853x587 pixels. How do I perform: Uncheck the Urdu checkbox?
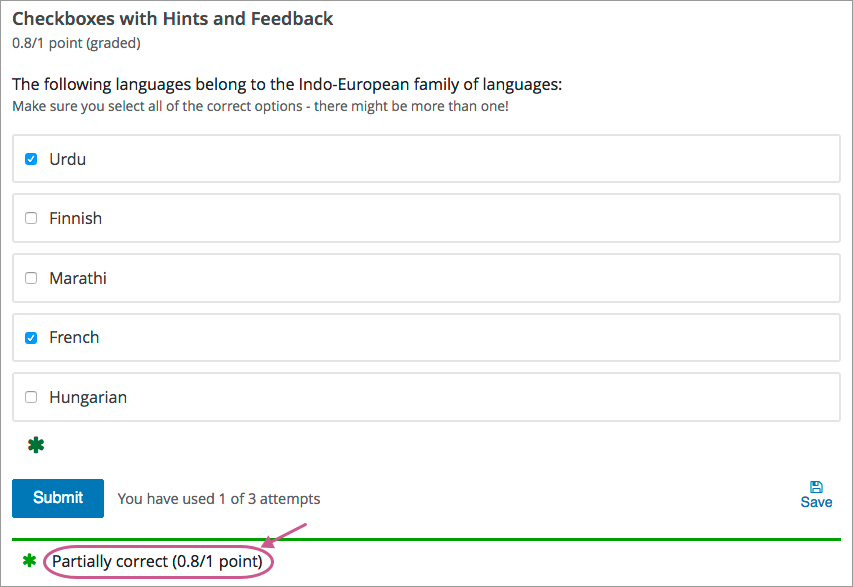coord(31,159)
